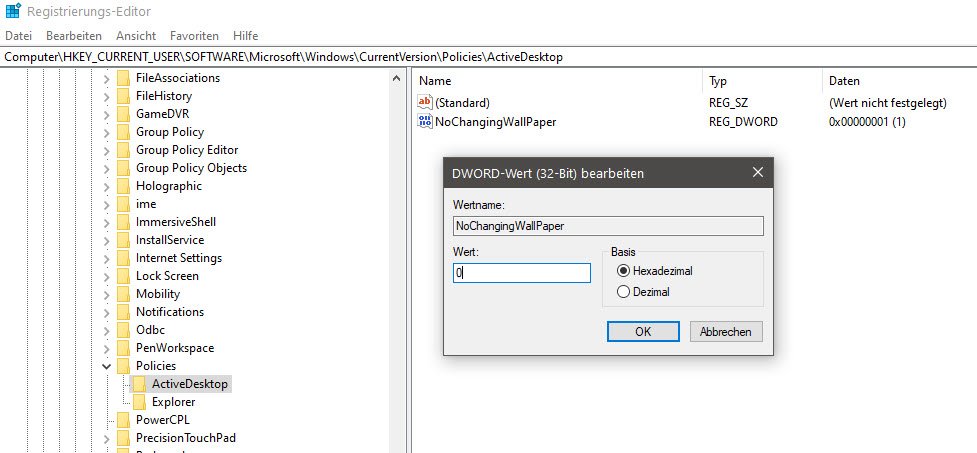Click the (Standard) string value icon
The image size is (977, 453).
point(425,103)
